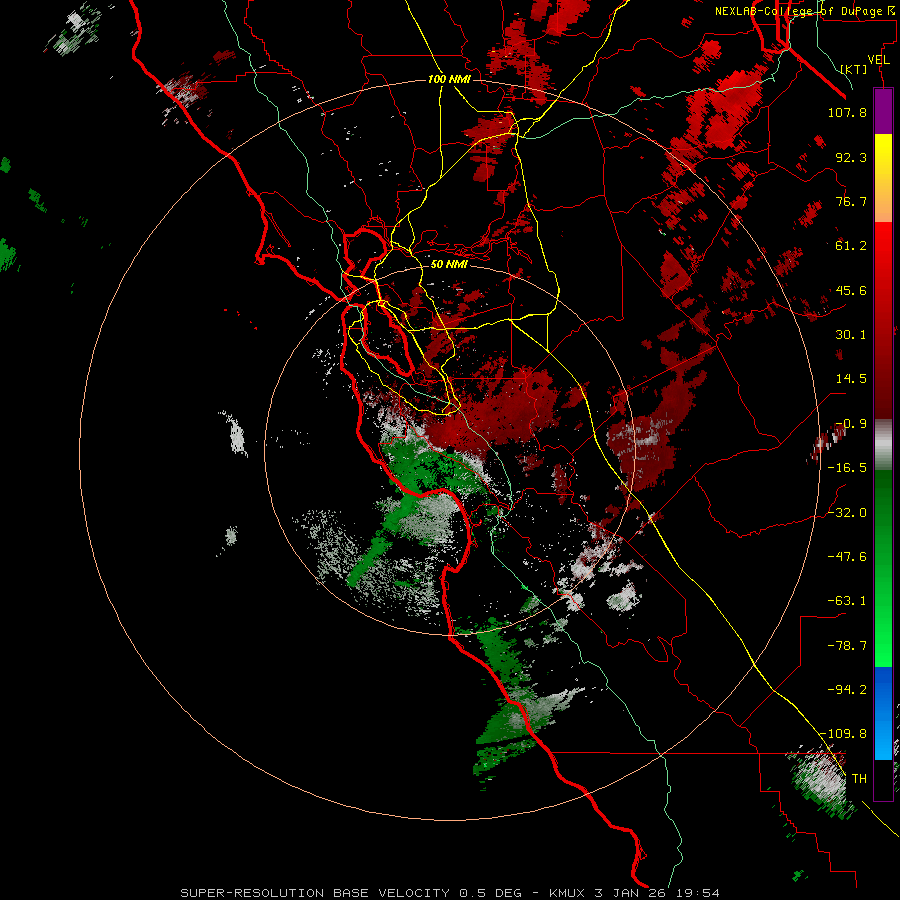Click the purple segment of velocity color bar
This screenshot has height=900, width=900.
tap(883, 112)
